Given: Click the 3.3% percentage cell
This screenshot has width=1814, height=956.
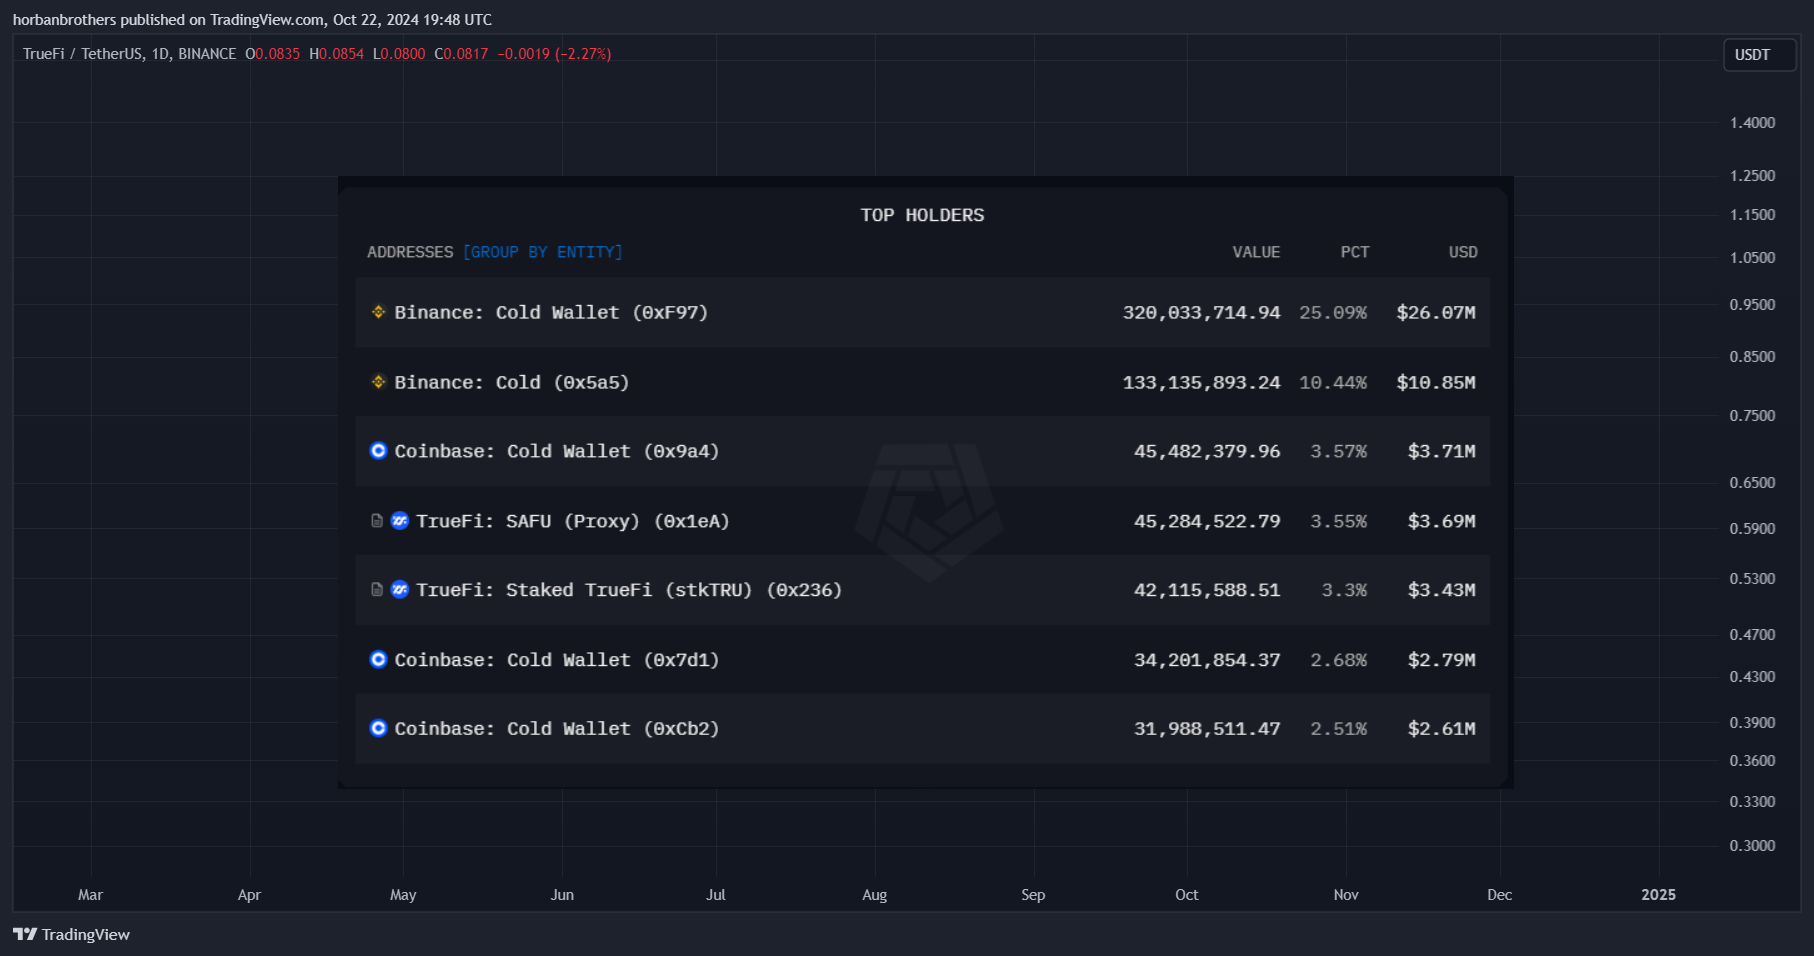Looking at the screenshot, I should pyautogui.click(x=1344, y=591).
